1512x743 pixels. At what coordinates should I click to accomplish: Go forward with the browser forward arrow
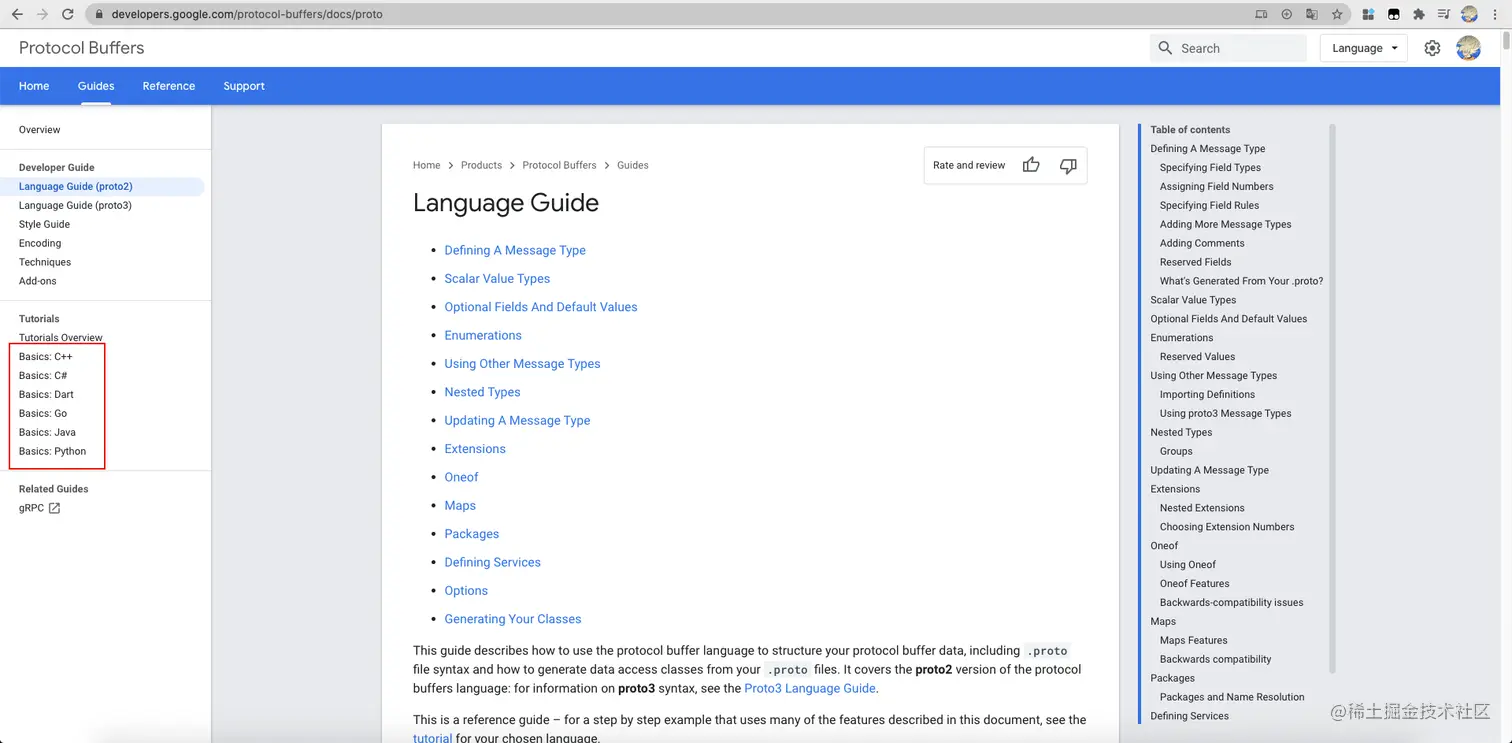point(42,14)
